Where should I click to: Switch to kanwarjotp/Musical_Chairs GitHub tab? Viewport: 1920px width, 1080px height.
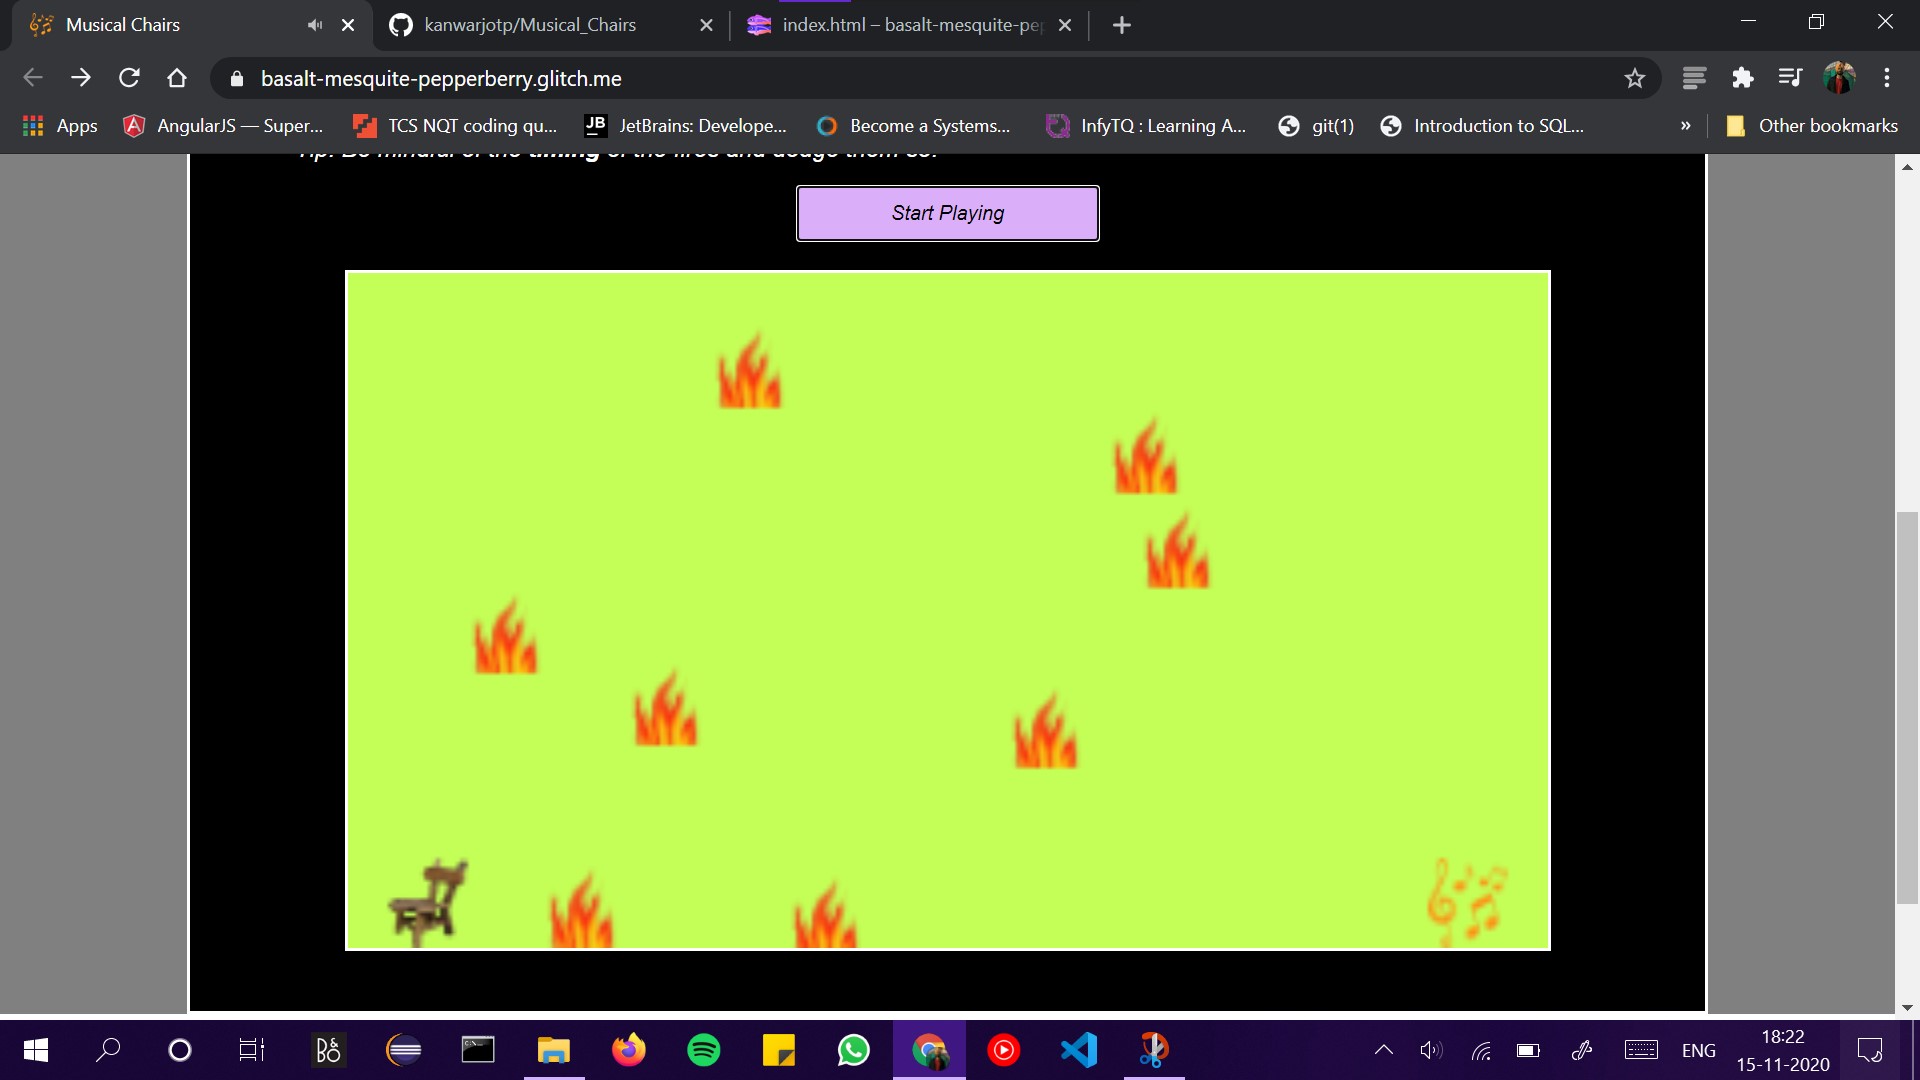pyautogui.click(x=530, y=25)
